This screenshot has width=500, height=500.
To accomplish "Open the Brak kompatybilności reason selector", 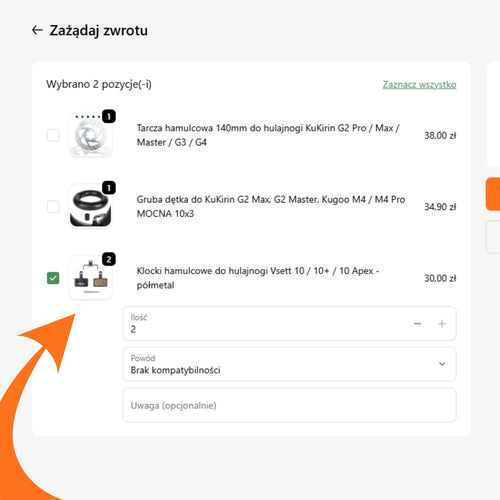I will tap(289, 364).
